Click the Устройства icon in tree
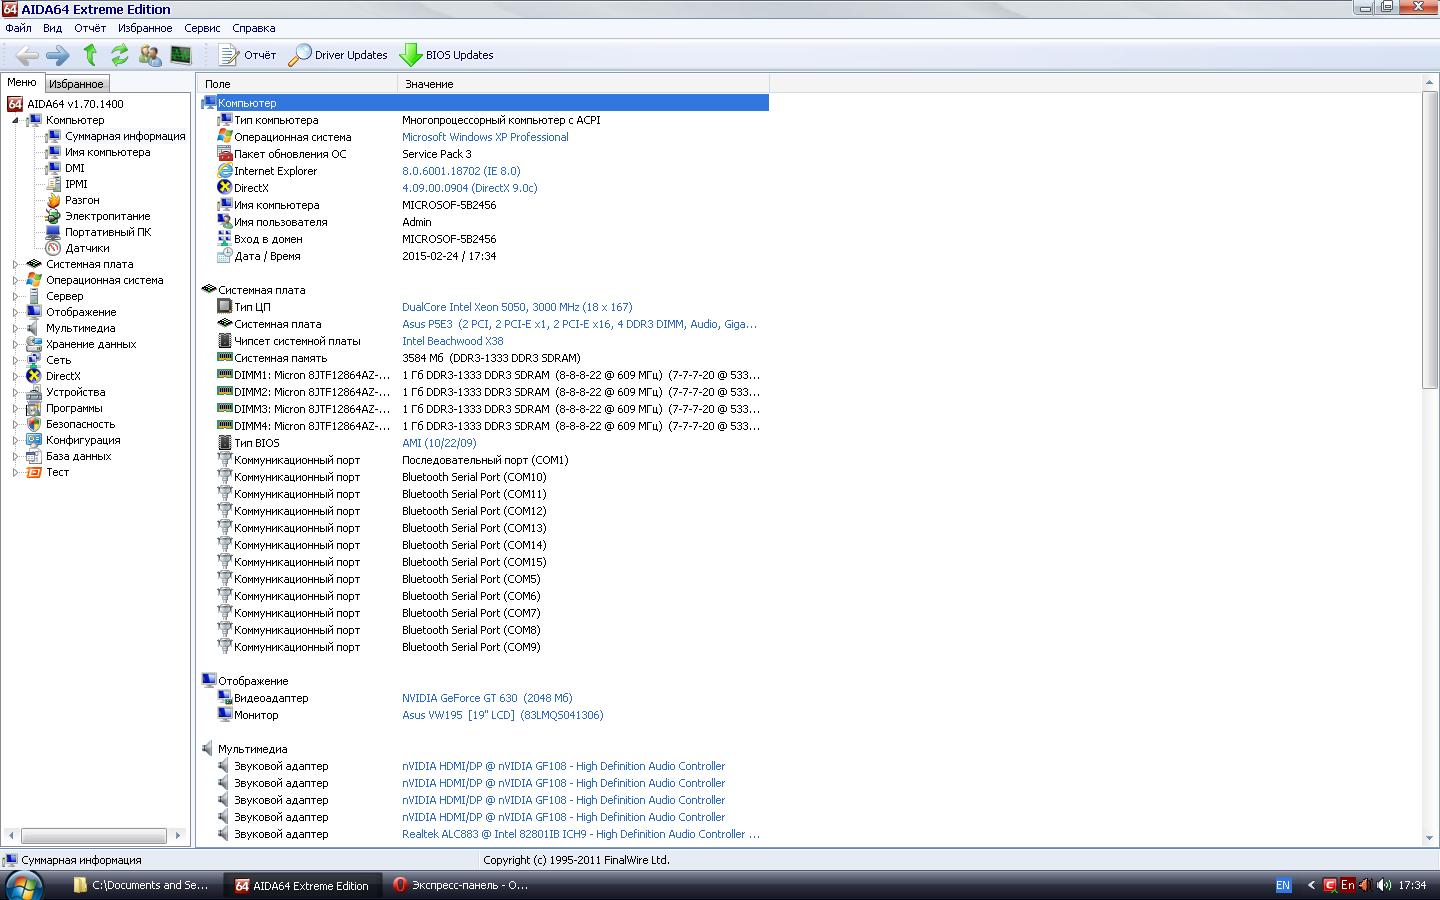This screenshot has height=900, width=1440. [34, 392]
